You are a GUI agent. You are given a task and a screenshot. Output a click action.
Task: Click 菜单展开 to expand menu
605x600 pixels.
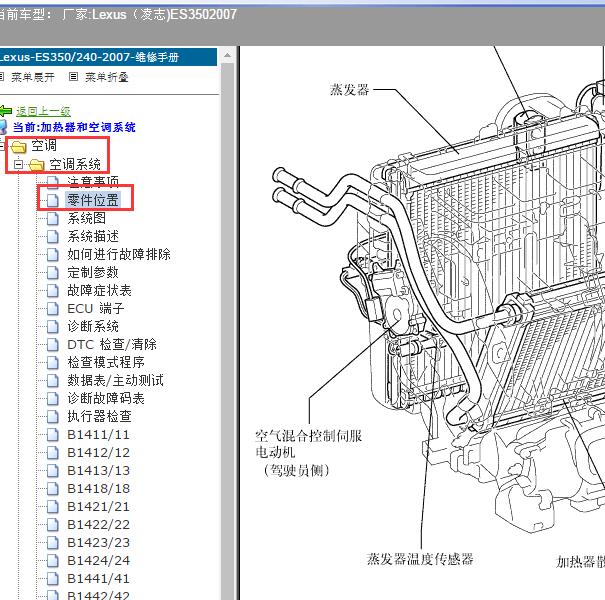click(33, 77)
